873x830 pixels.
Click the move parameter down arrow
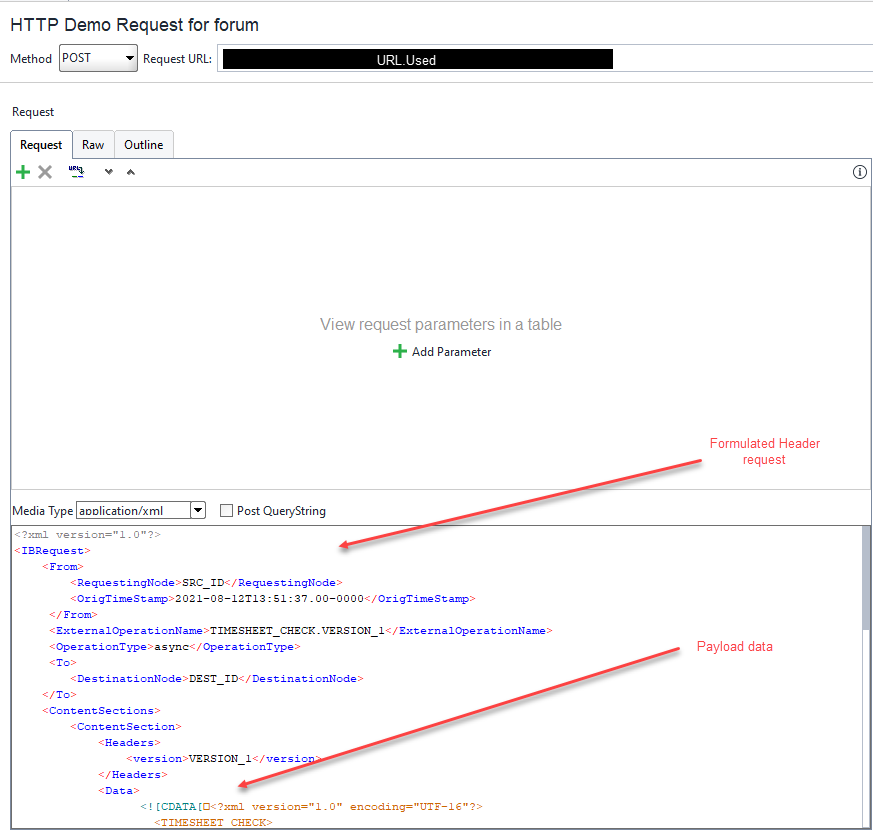click(108, 173)
